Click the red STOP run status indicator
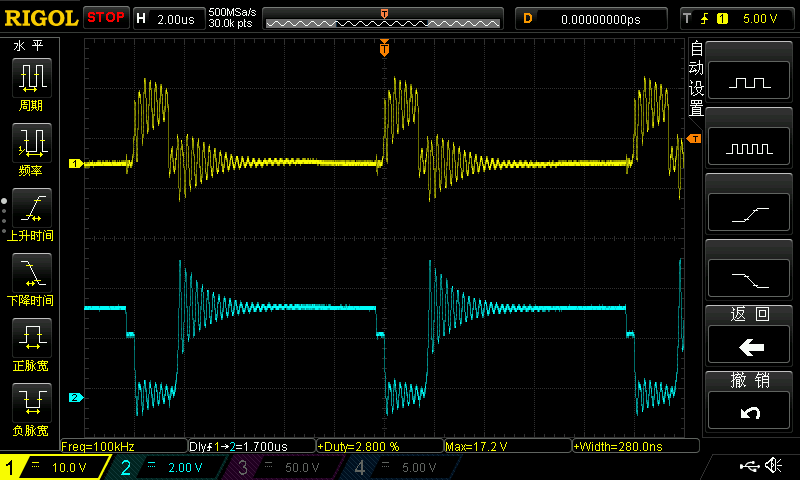Image resolution: width=800 pixels, height=480 pixels. [x=106, y=18]
